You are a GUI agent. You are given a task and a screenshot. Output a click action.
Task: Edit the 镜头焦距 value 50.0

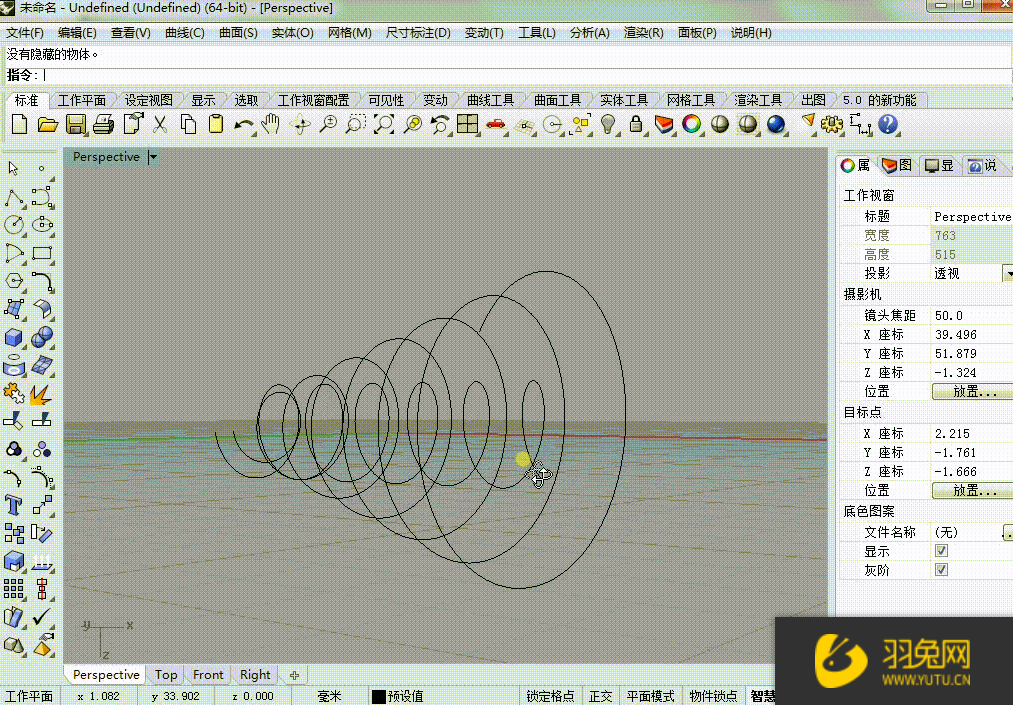point(972,315)
